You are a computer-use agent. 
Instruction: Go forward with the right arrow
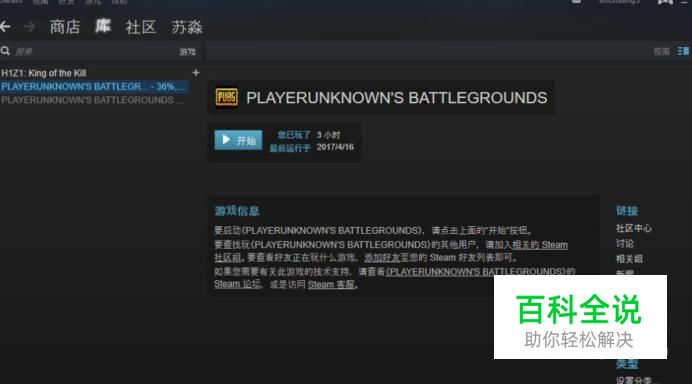coord(30,27)
